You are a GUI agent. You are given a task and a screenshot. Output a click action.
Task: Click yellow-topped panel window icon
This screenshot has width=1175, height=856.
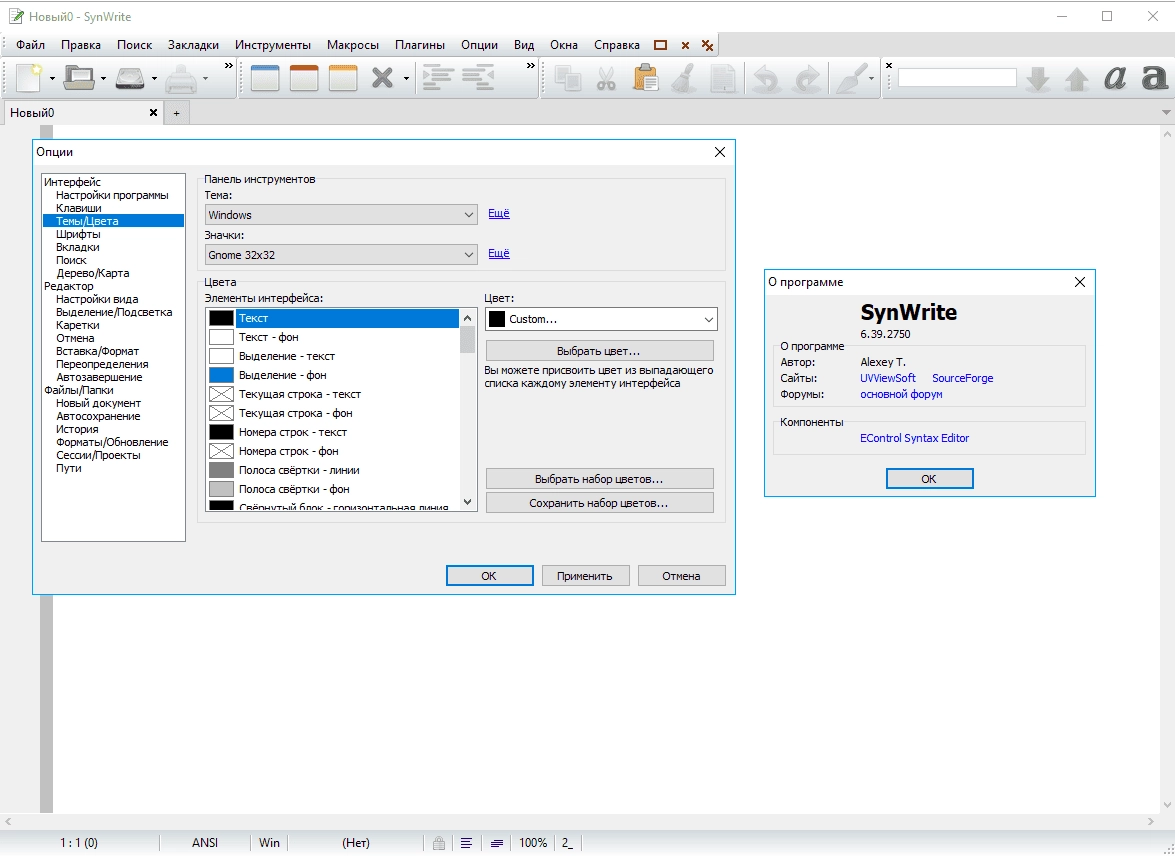[343, 78]
